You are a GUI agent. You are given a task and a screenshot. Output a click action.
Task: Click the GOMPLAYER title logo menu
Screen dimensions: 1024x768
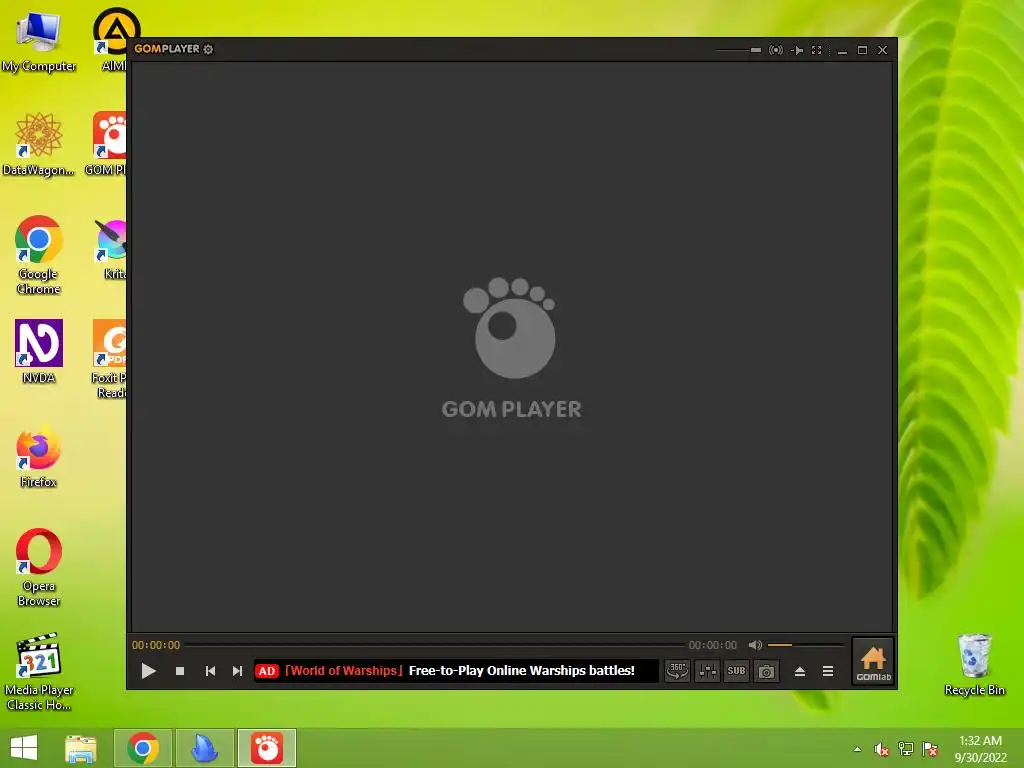click(x=167, y=49)
